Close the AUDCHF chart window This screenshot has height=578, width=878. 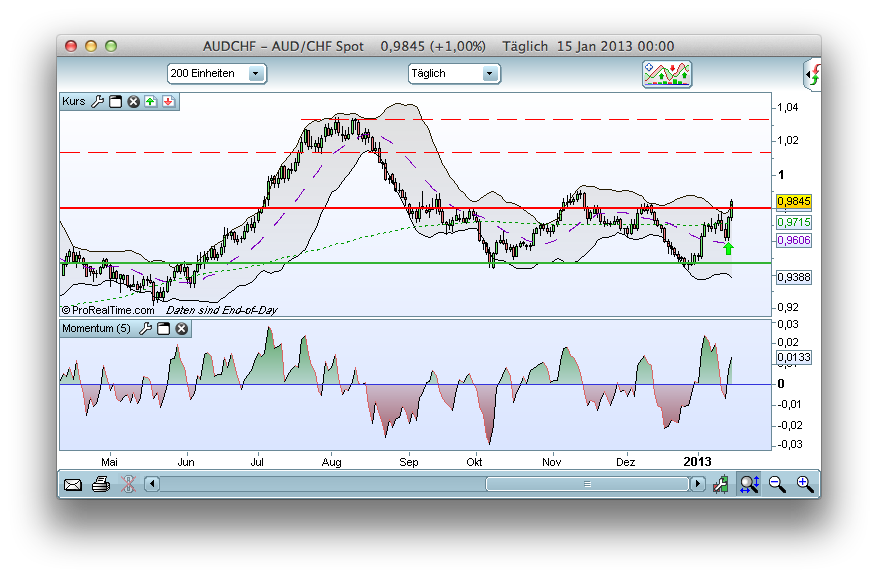pyautogui.click(x=71, y=46)
